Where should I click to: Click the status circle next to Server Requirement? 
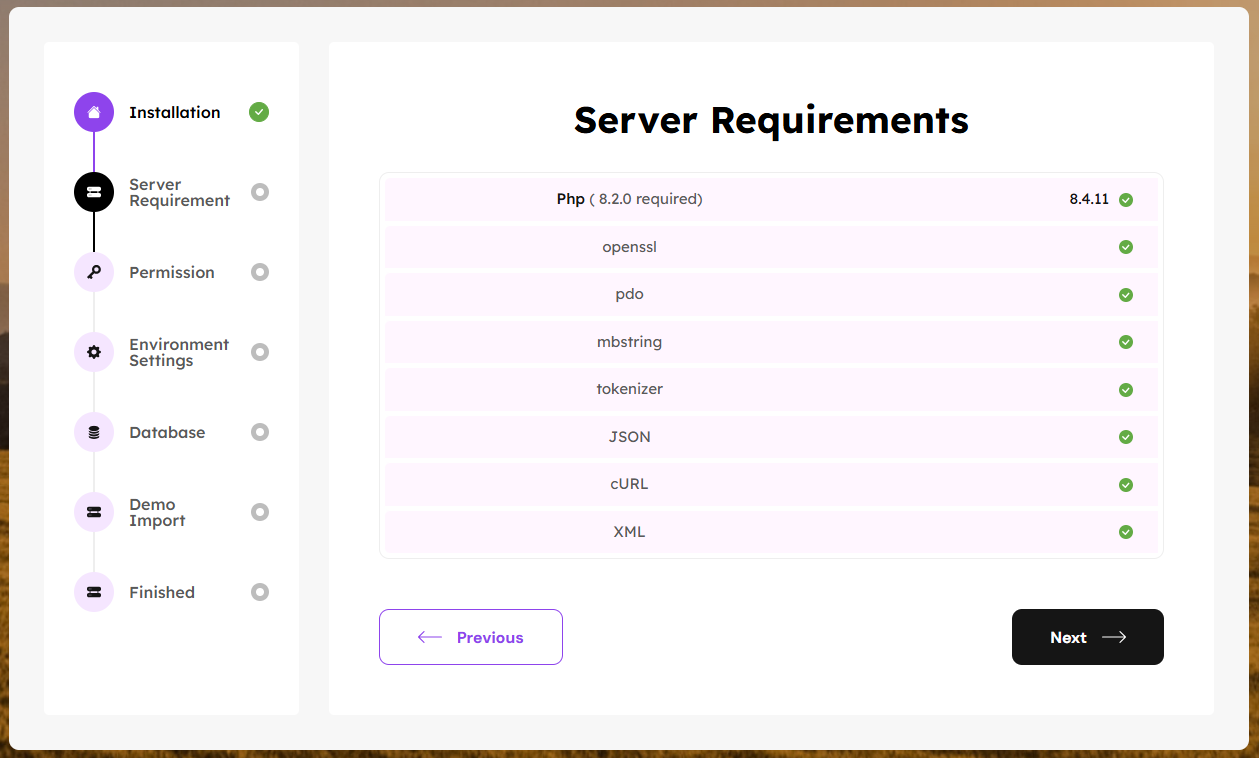click(x=260, y=192)
